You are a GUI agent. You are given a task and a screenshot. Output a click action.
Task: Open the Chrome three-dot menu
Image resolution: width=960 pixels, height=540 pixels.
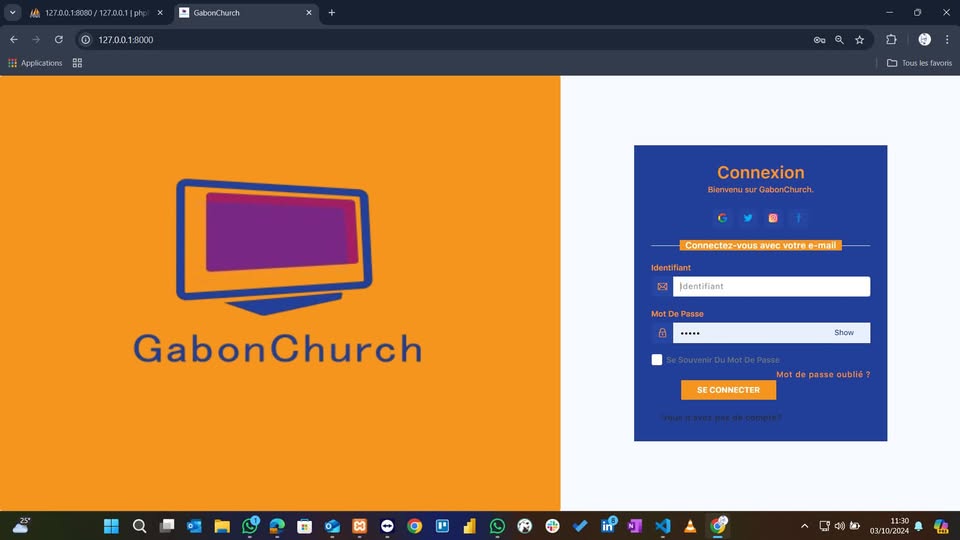pyautogui.click(x=947, y=40)
